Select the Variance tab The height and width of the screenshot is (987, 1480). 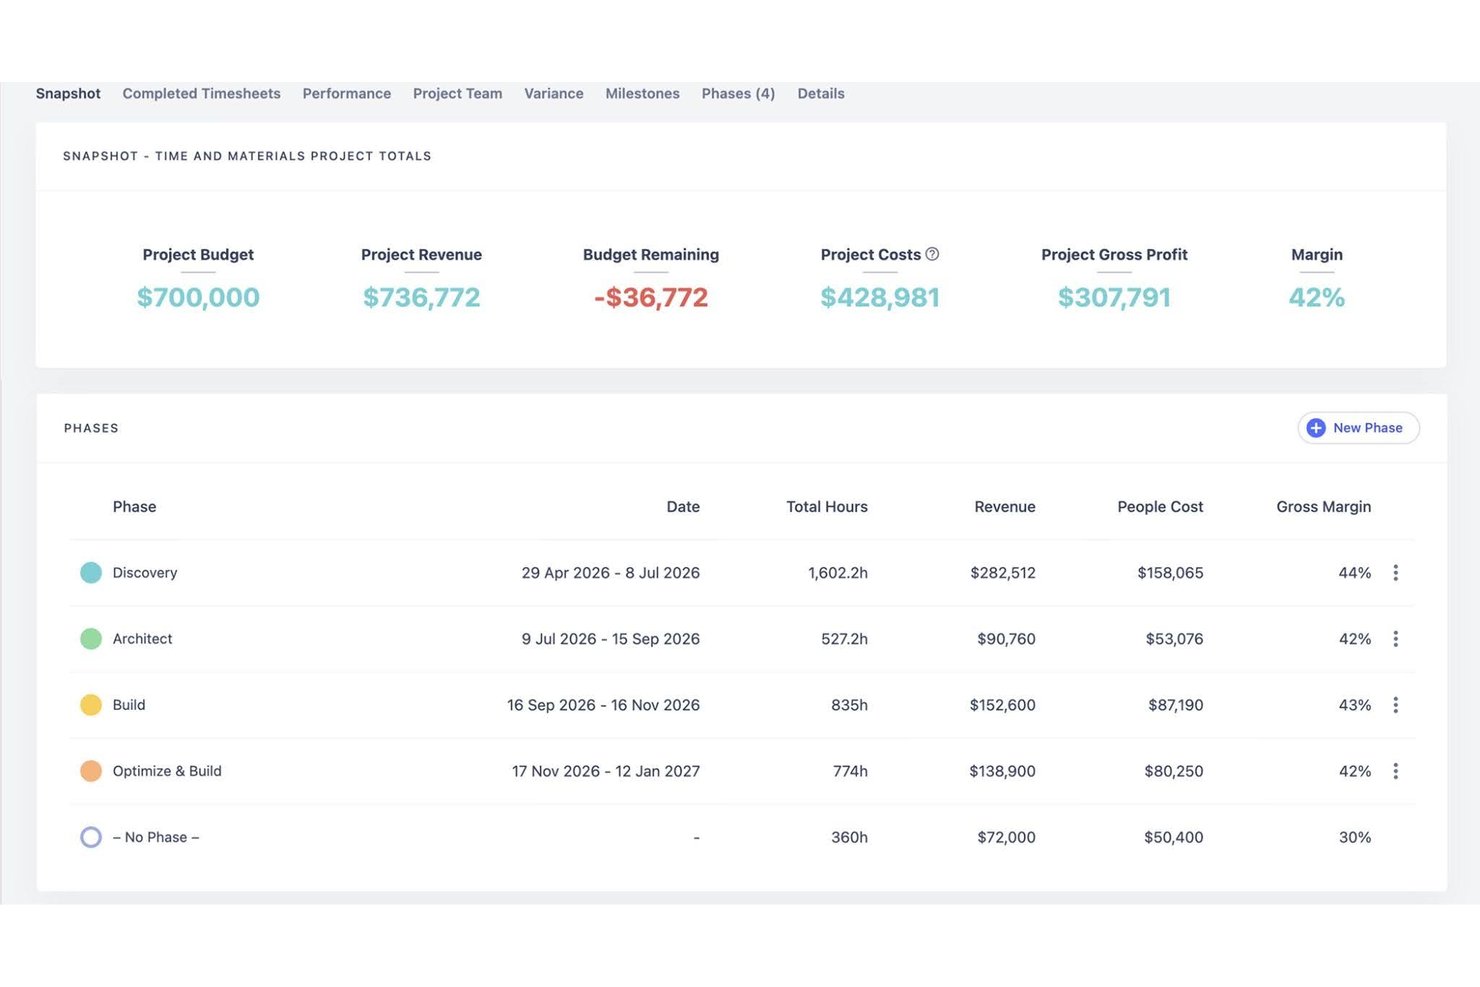point(554,94)
